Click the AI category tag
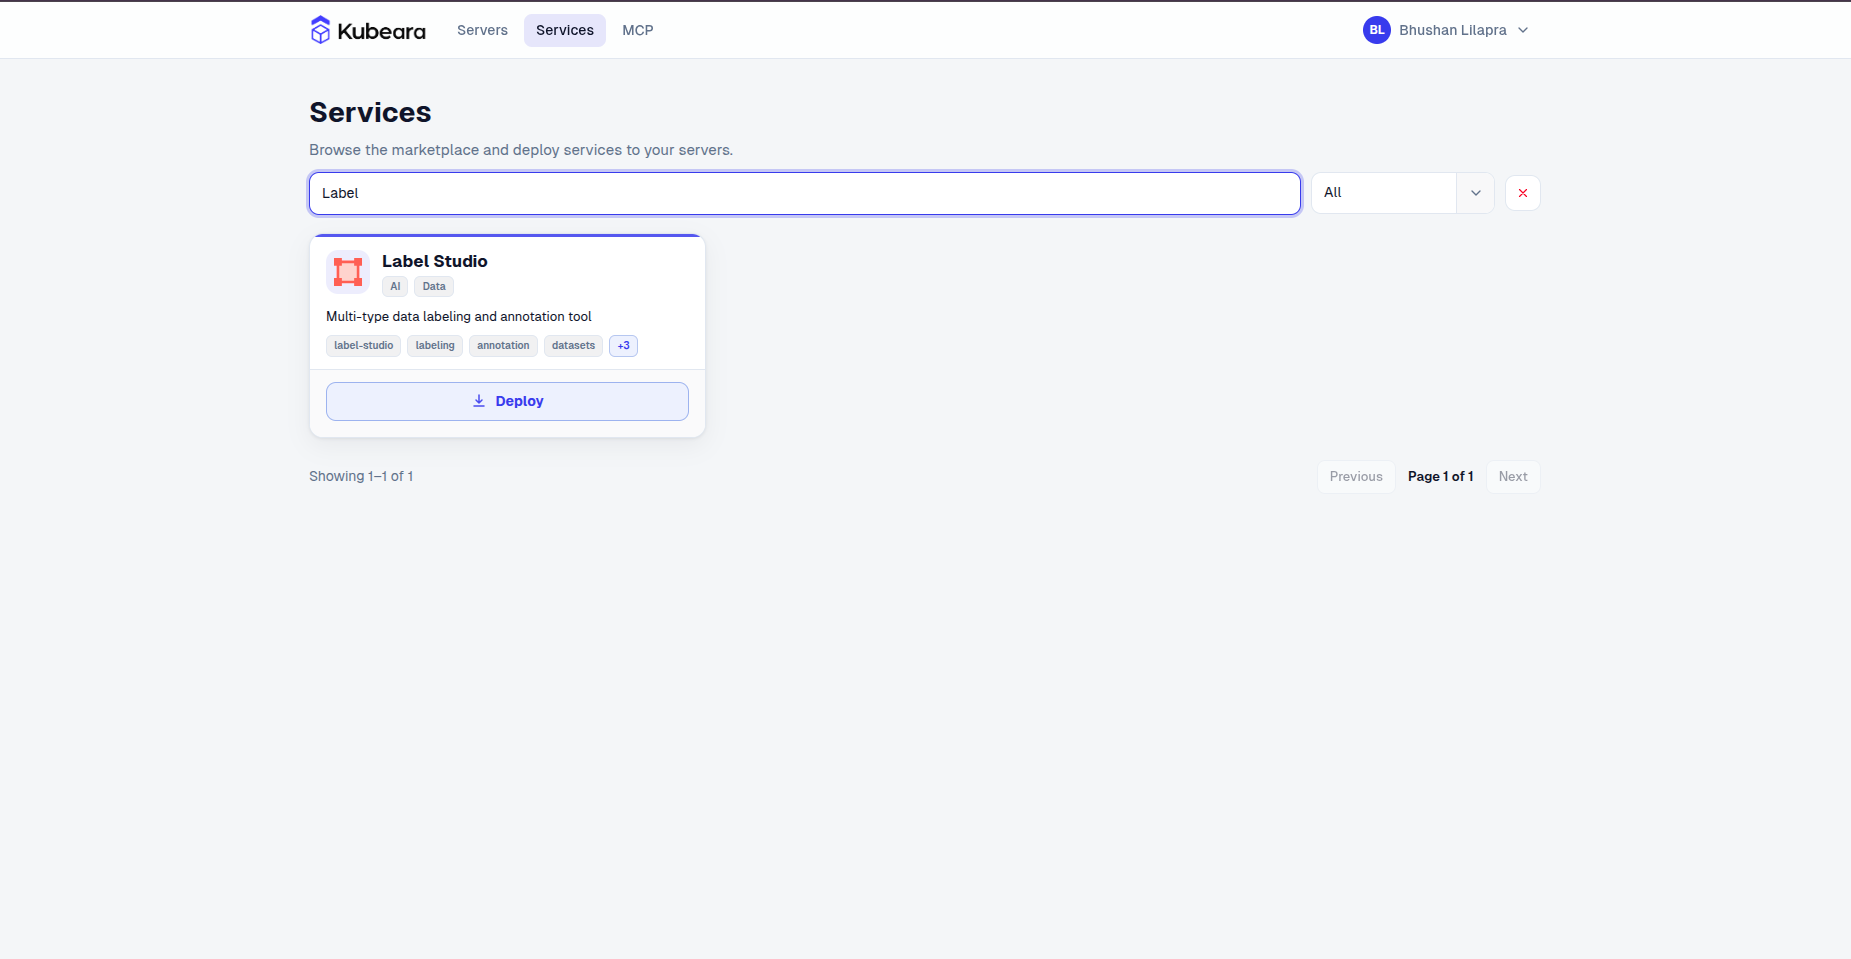 pyautogui.click(x=395, y=287)
